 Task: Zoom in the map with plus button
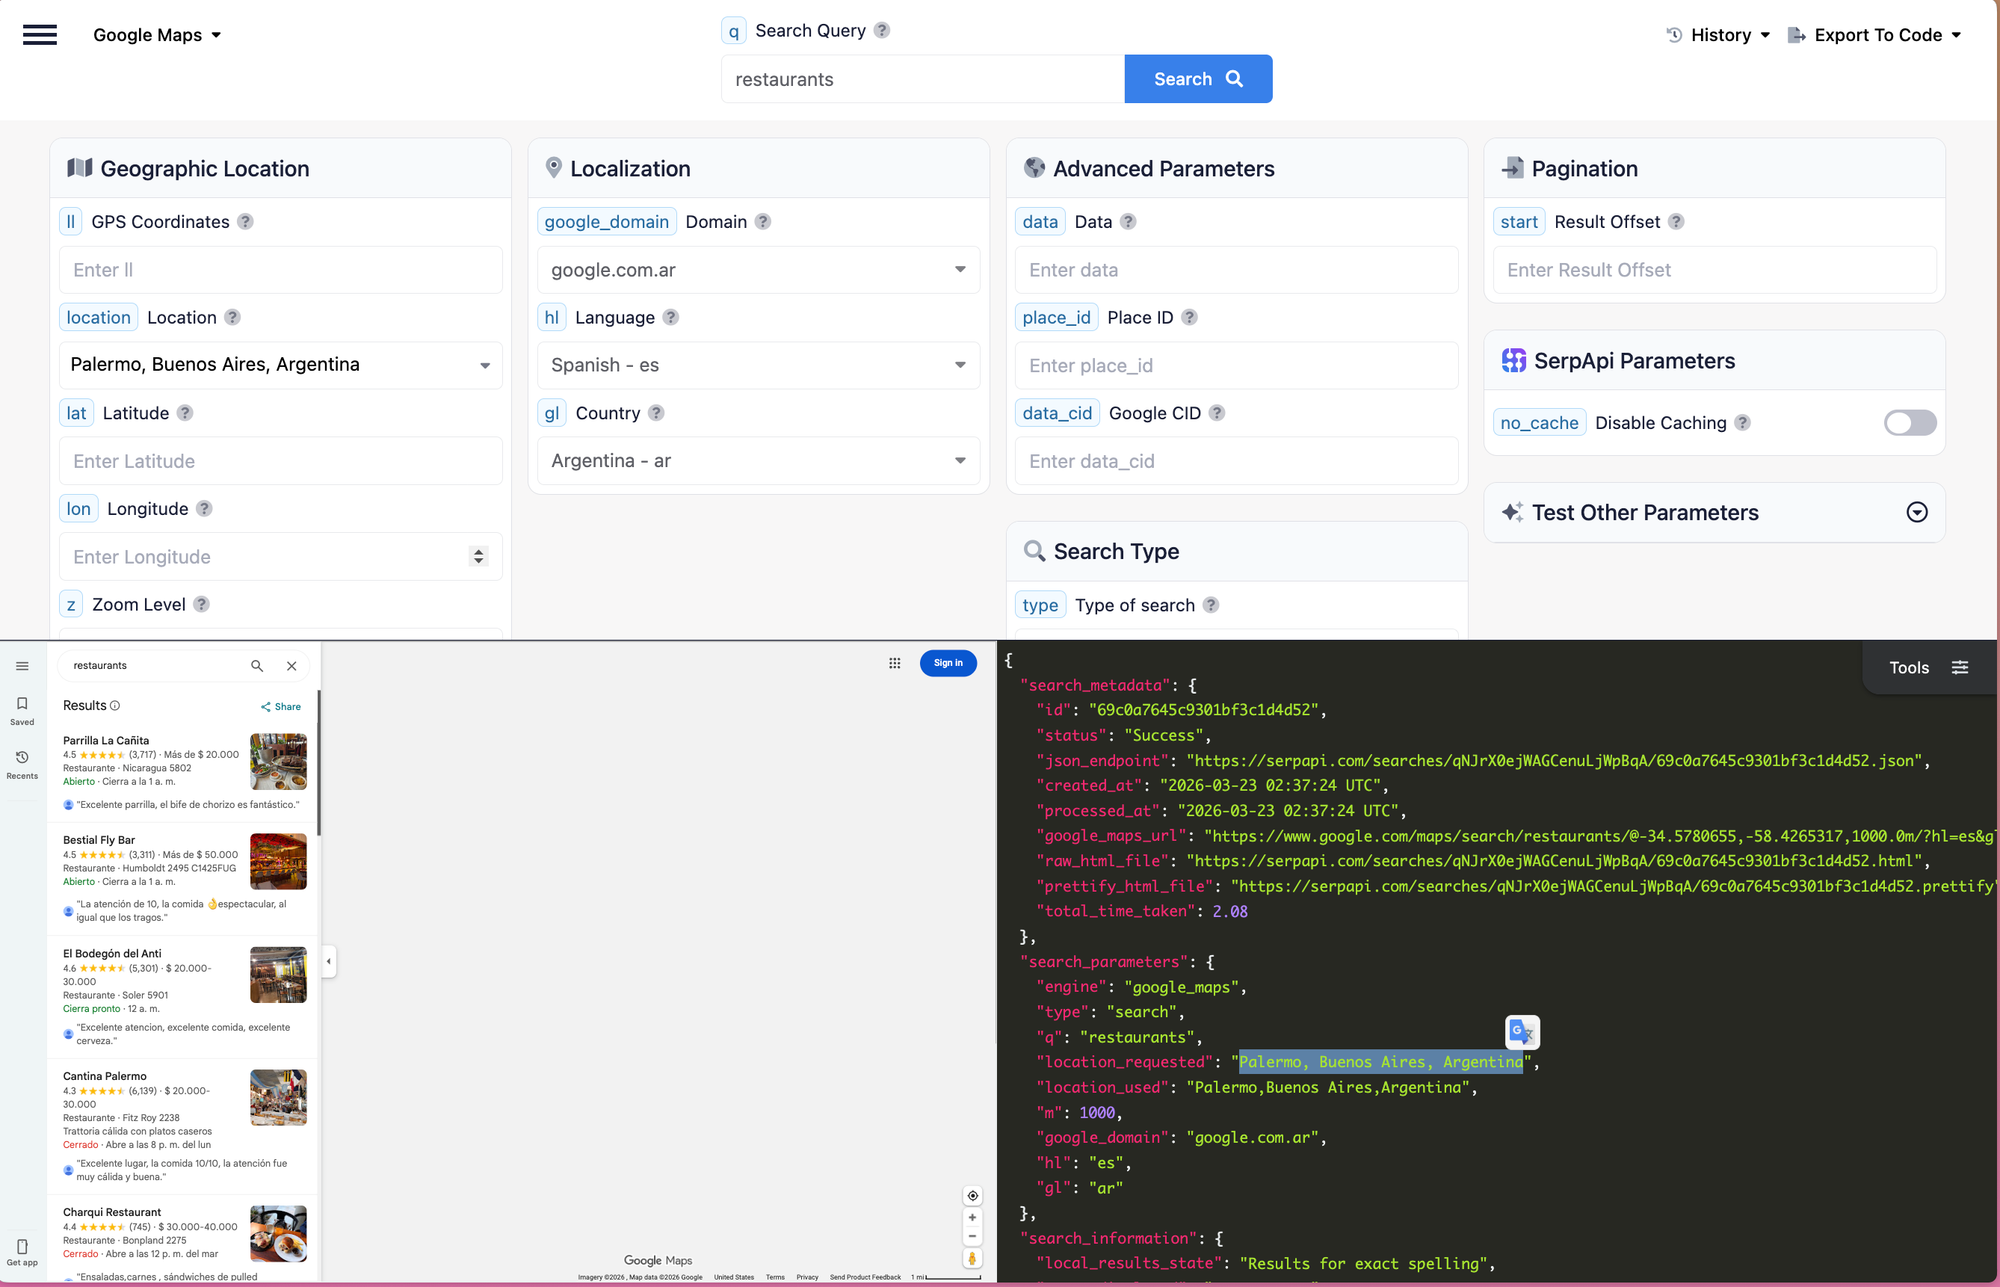[972, 1218]
